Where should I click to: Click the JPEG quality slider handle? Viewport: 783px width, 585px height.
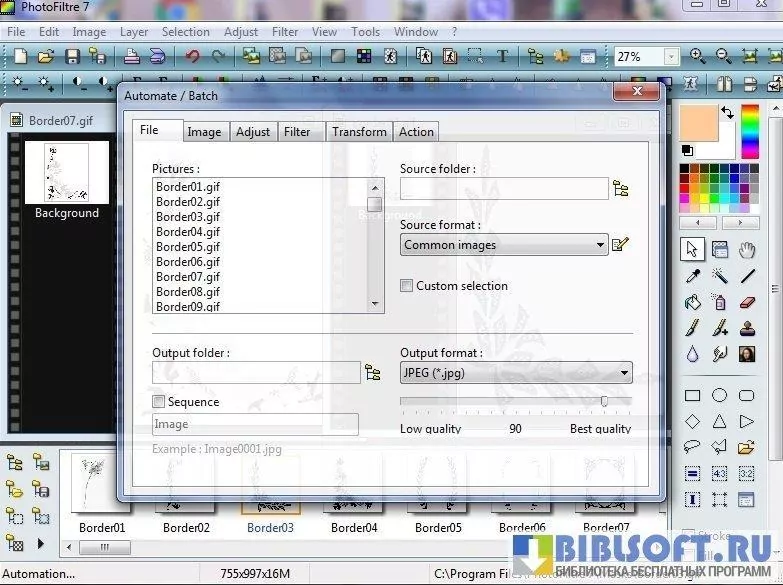604,401
